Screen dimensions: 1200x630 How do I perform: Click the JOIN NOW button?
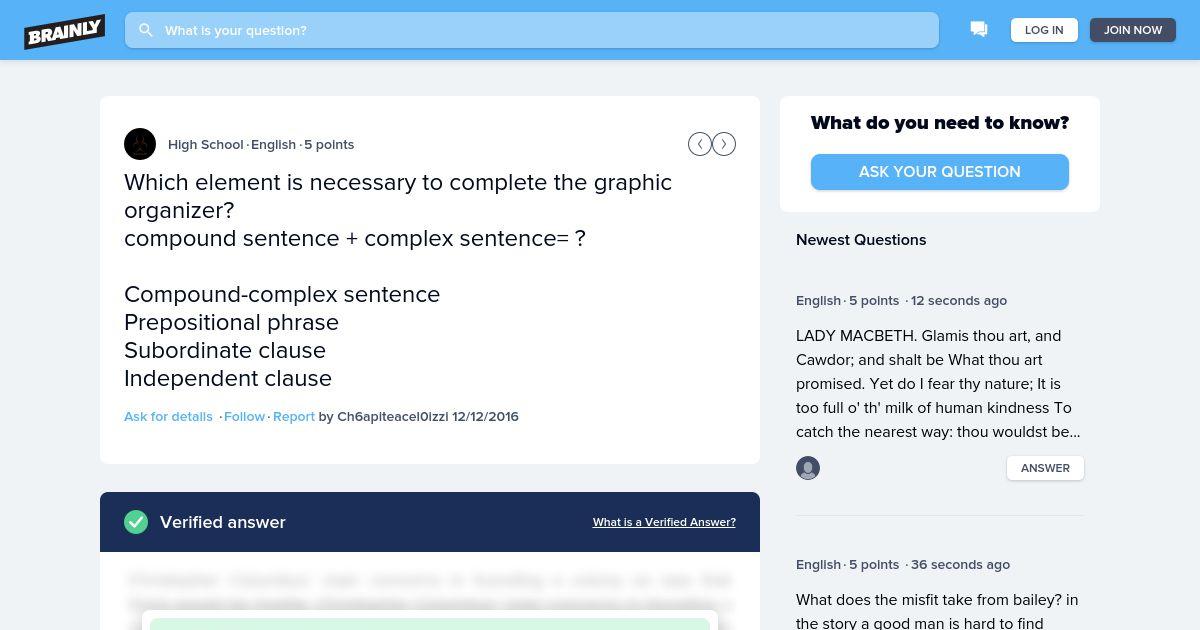point(1133,30)
